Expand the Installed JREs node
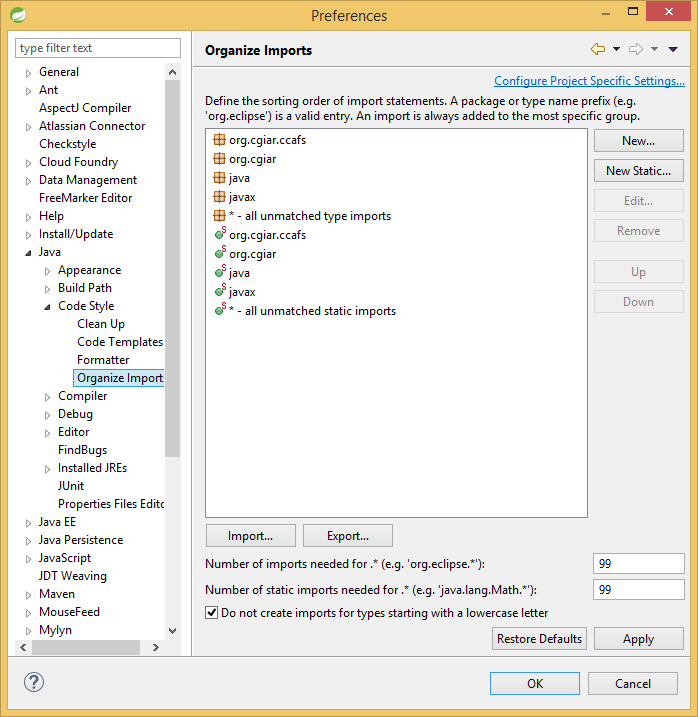 pyautogui.click(x=47, y=469)
